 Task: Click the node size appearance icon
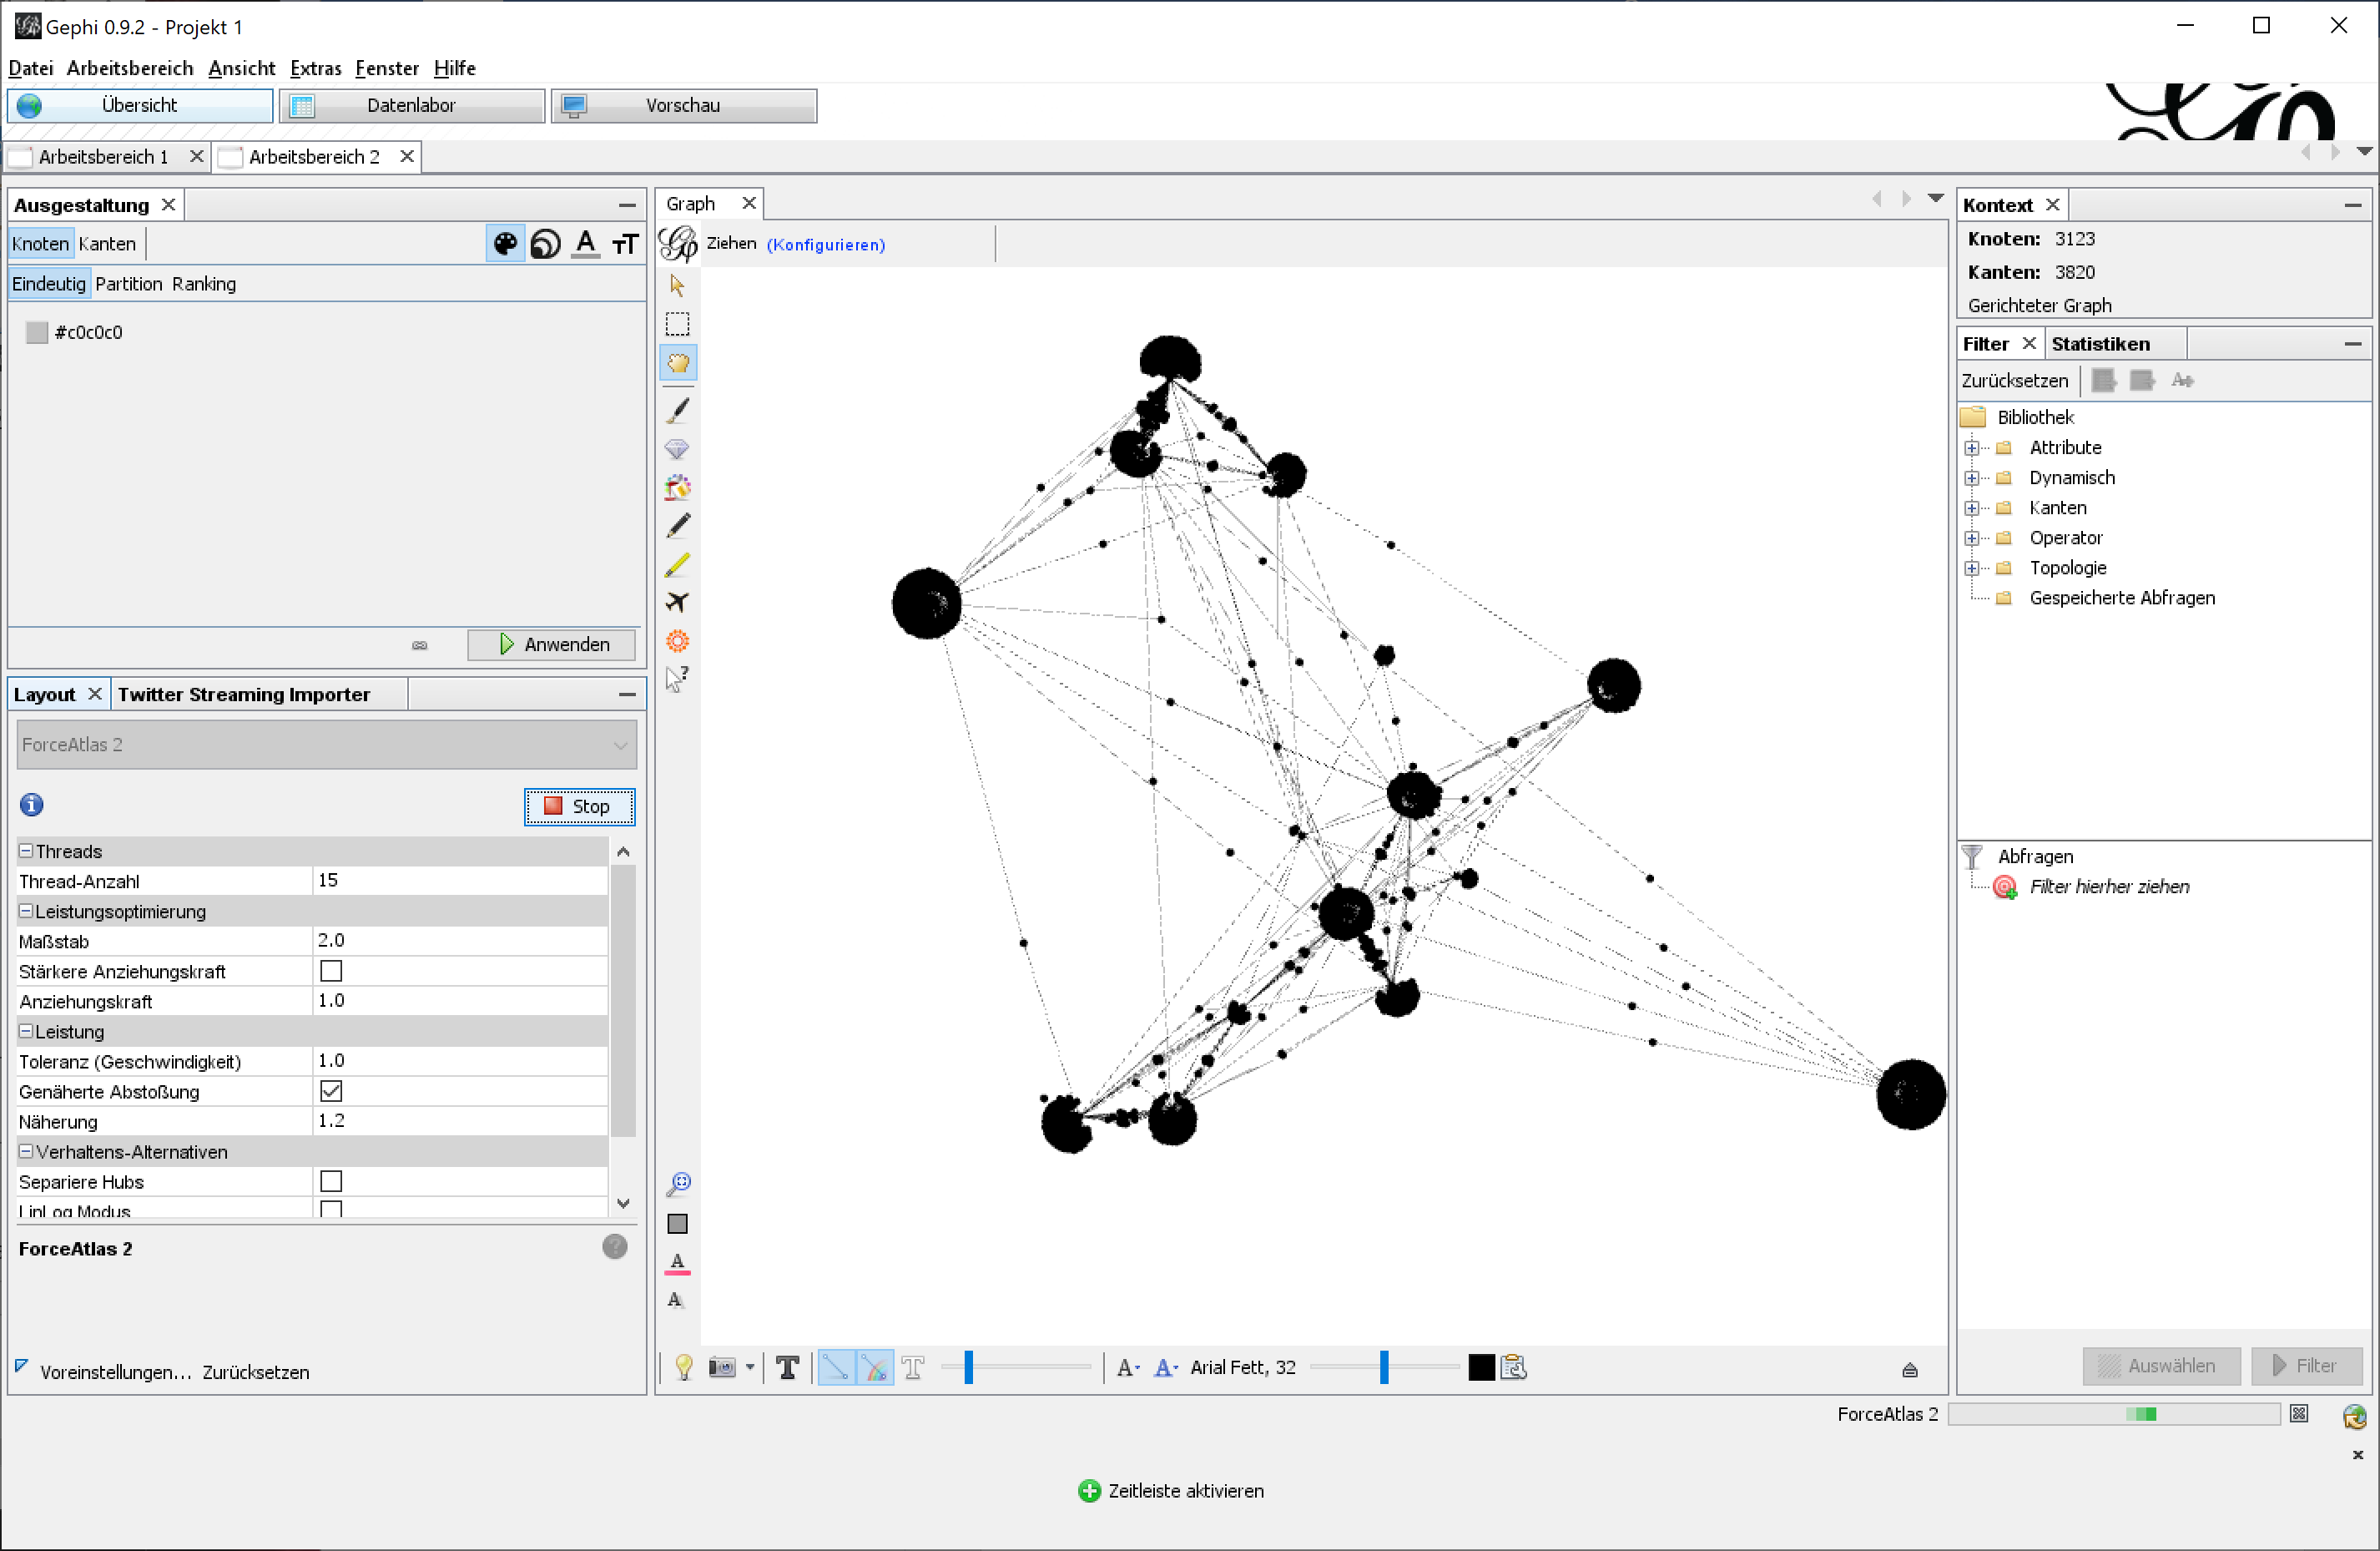point(545,244)
